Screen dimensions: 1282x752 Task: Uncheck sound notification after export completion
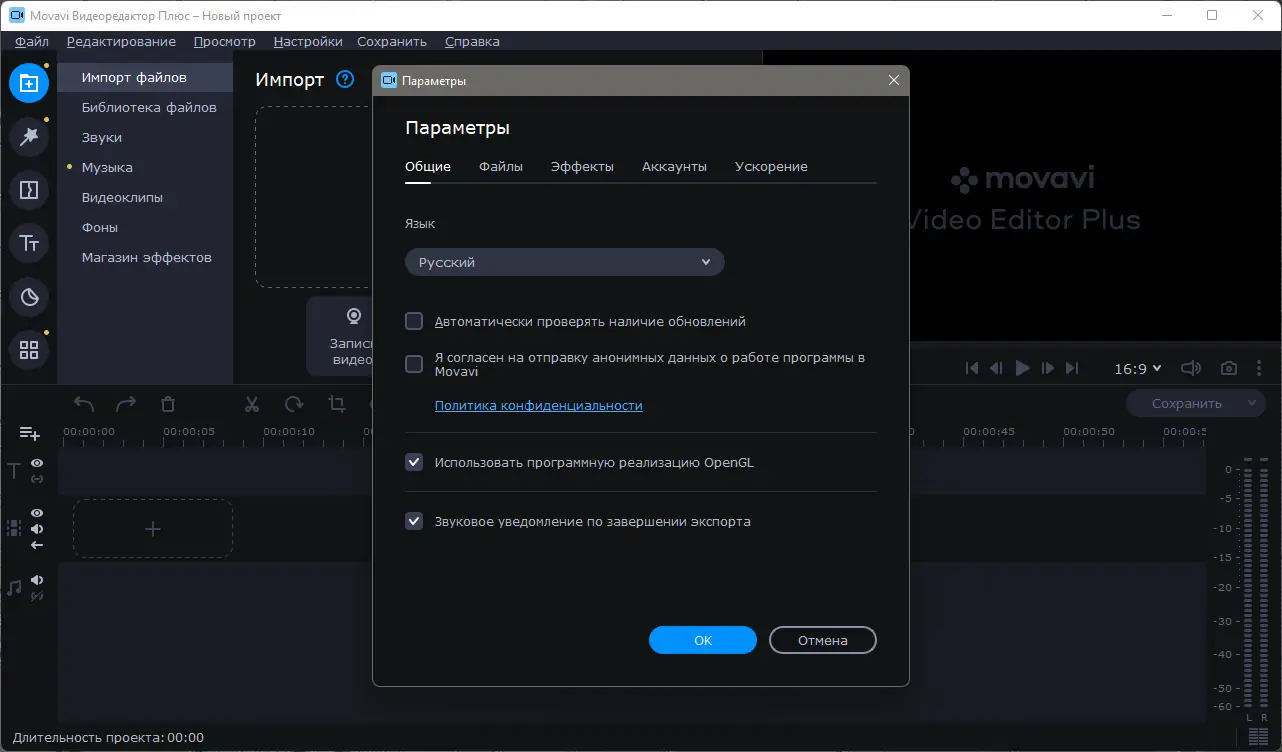tap(413, 521)
